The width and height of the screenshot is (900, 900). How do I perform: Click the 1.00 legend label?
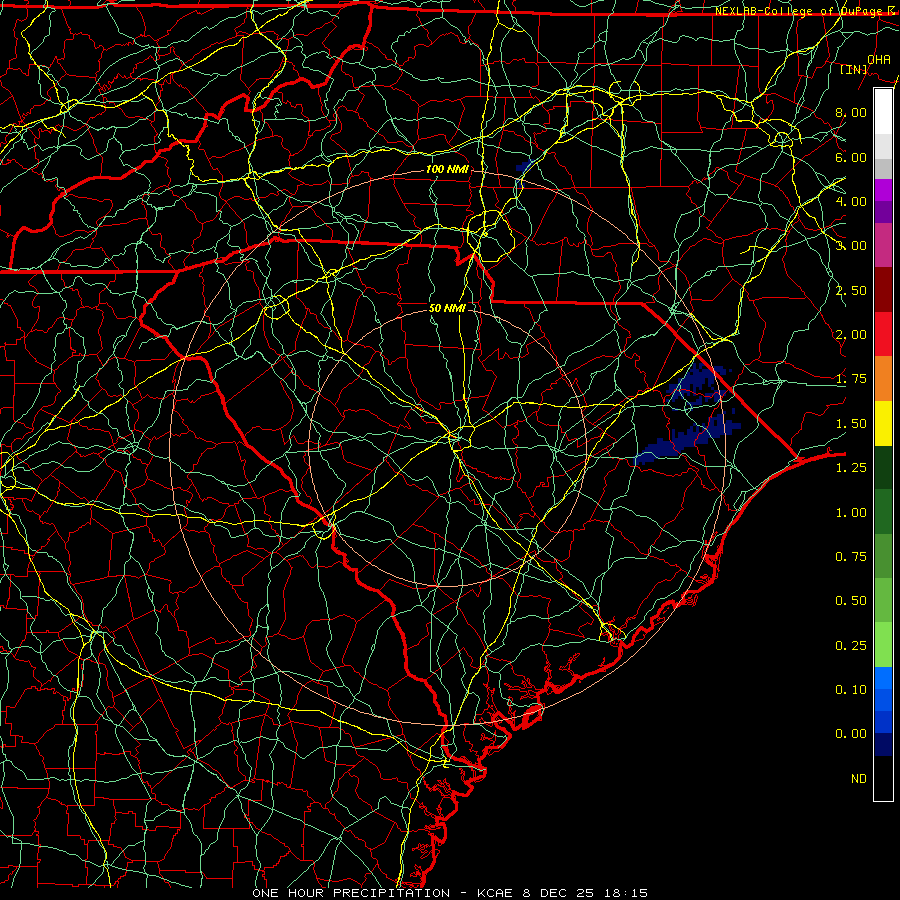(851, 513)
